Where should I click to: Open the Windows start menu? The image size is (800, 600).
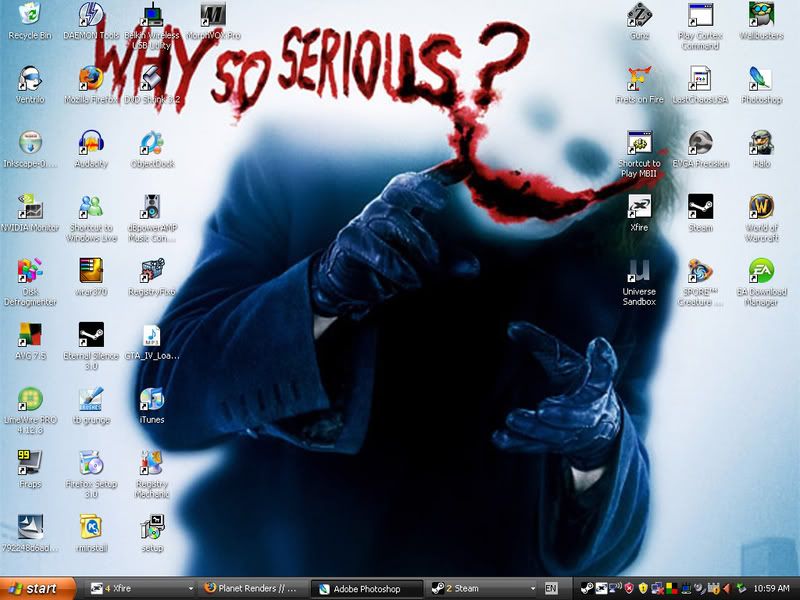point(38,588)
